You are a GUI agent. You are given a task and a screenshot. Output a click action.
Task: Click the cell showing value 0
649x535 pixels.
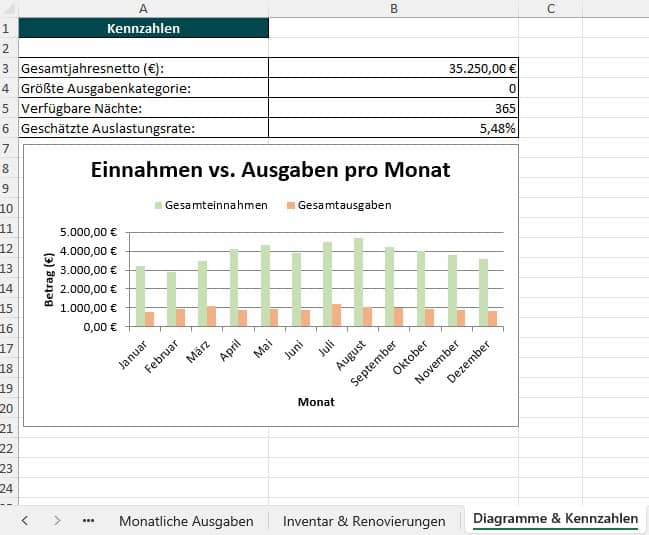tap(394, 88)
